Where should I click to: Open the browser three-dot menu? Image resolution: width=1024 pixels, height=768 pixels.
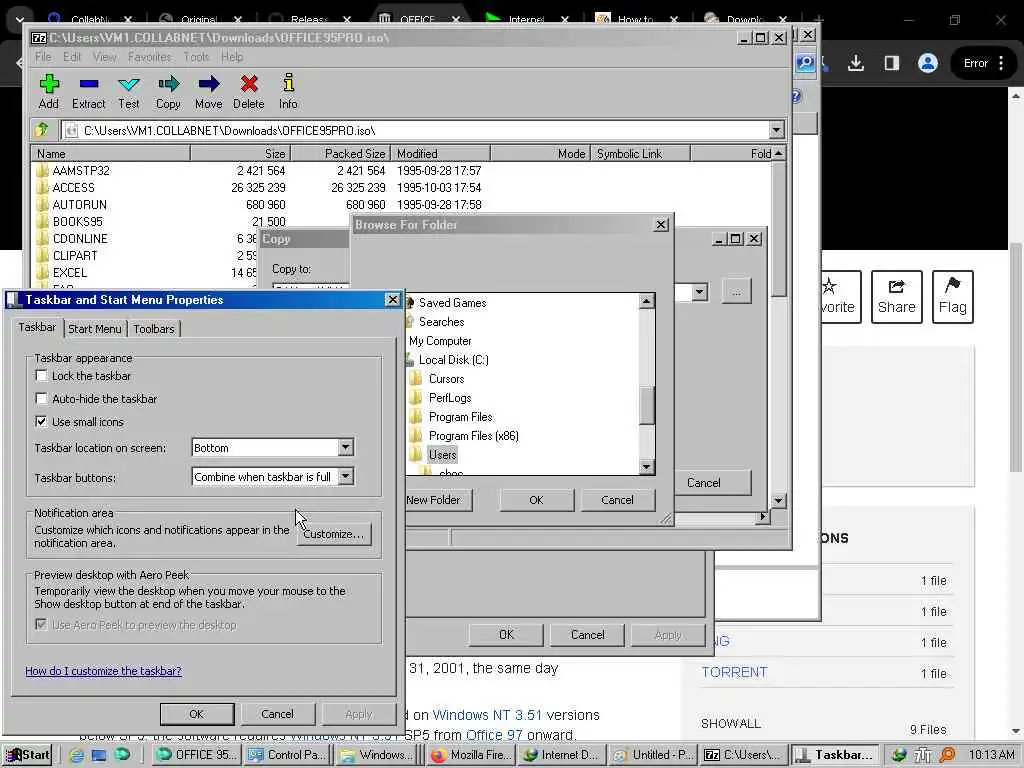1001,63
